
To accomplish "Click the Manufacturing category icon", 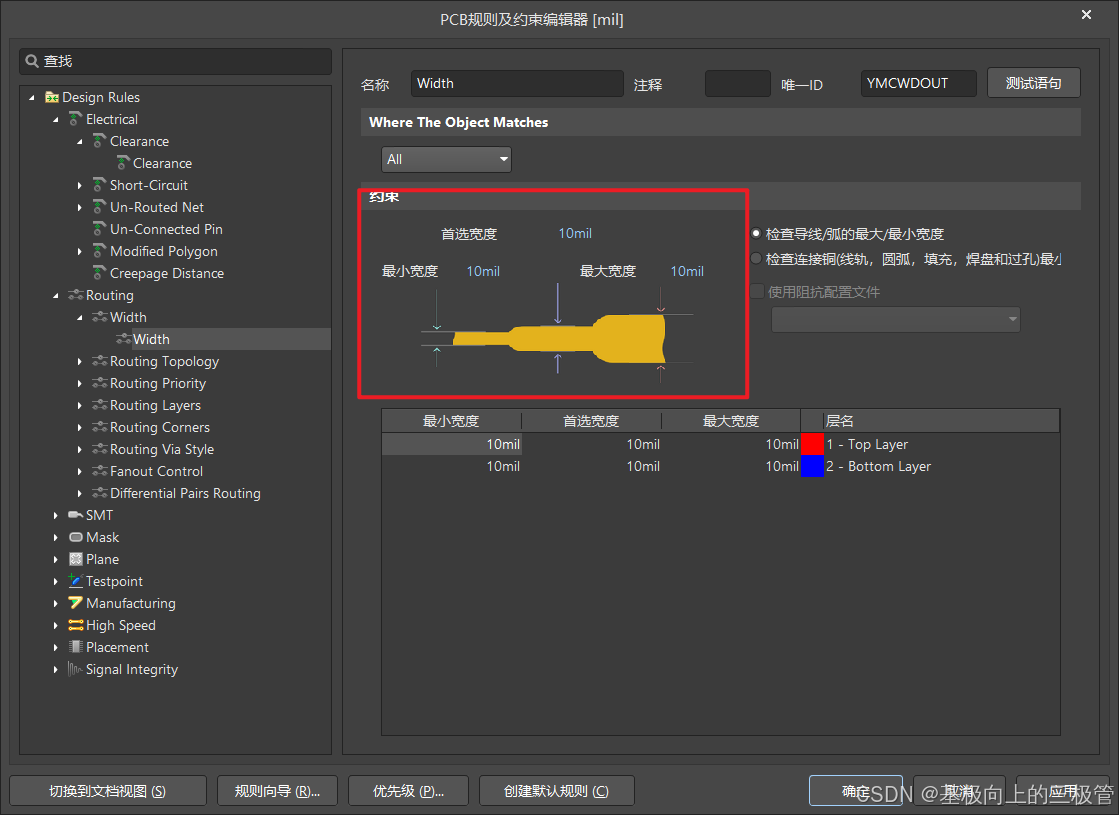I will [76, 603].
